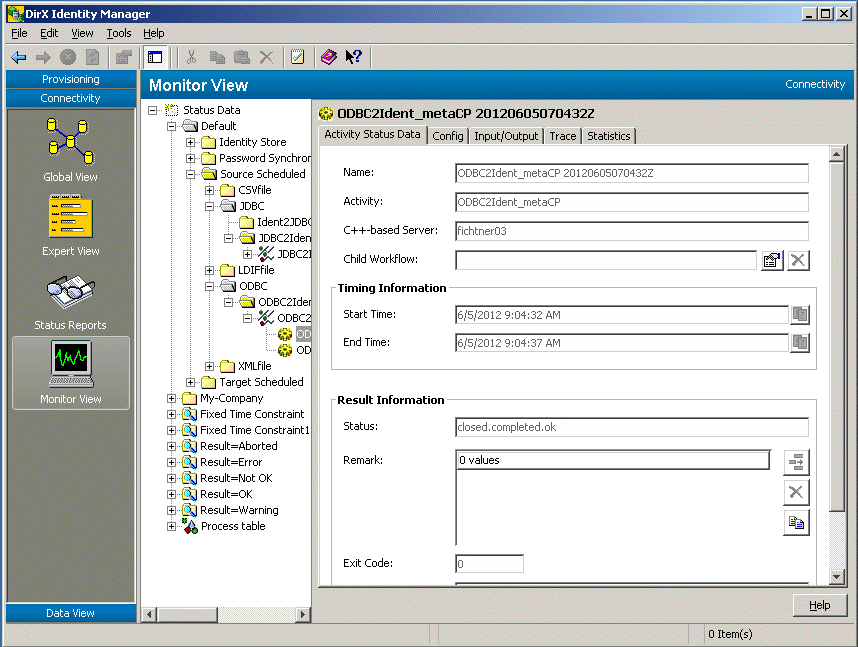The height and width of the screenshot is (647, 858).
Task: Switch to the Statistics tab
Action: [x=608, y=136]
